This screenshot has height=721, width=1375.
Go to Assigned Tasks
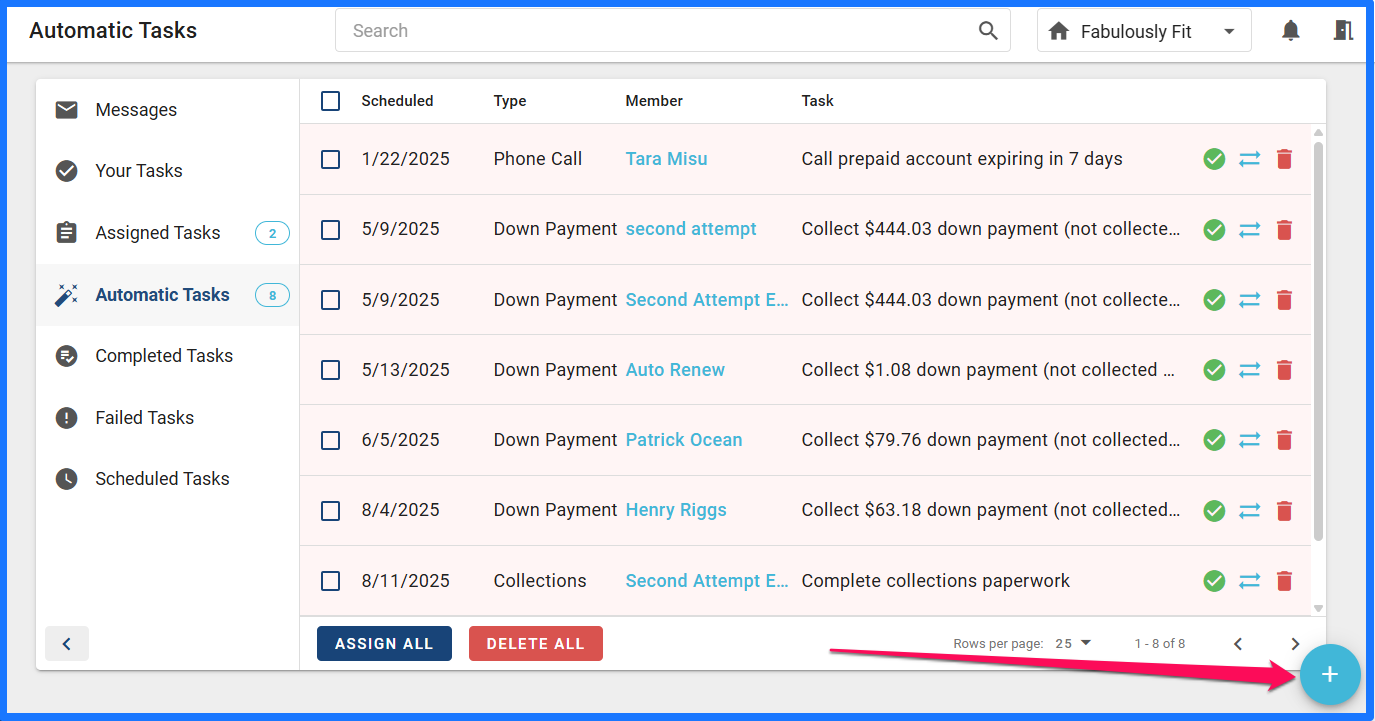(x=167, y=233)
